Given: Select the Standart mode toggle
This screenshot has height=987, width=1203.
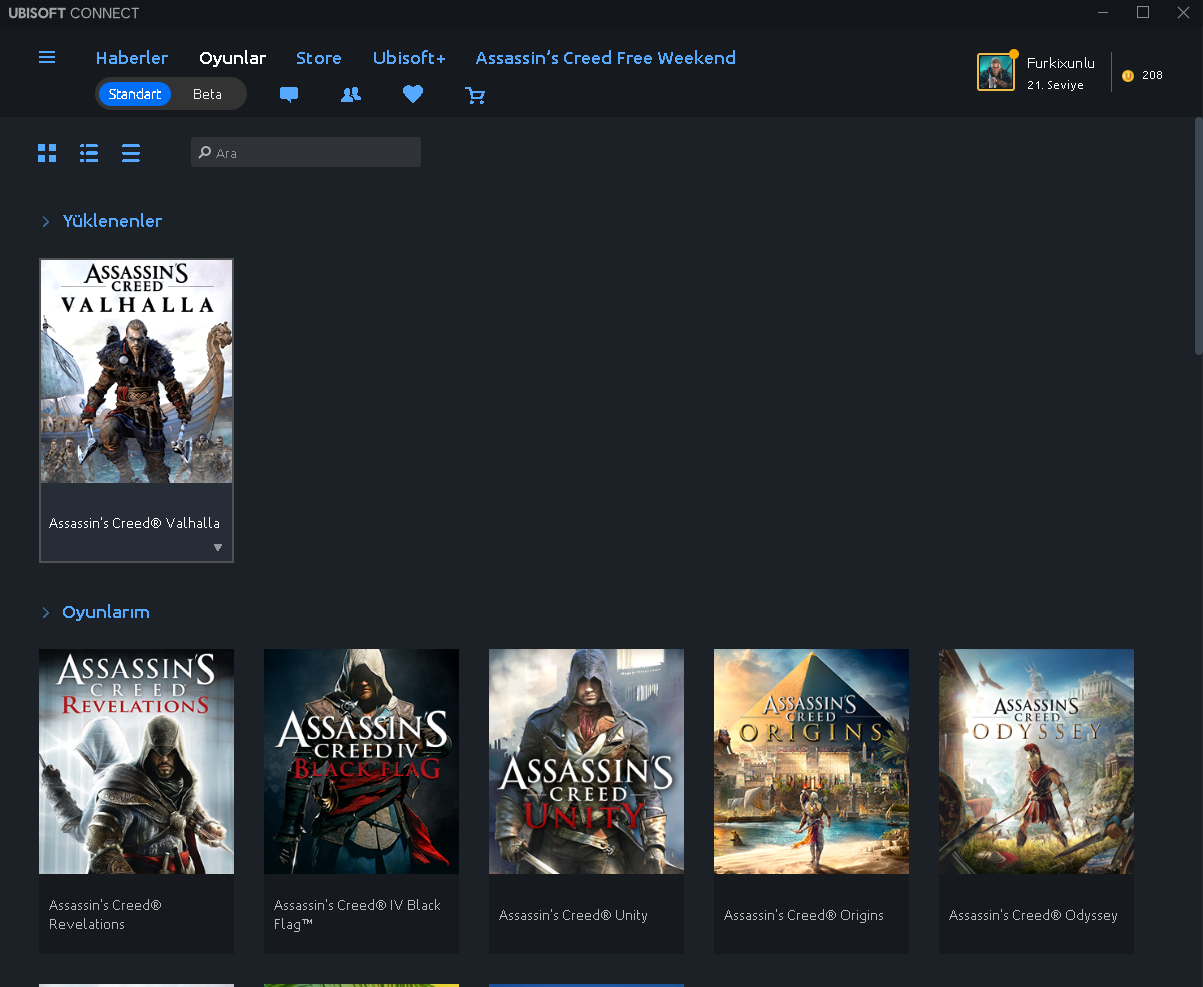Looking at the screenshot, I should click(x=135, y=94).
